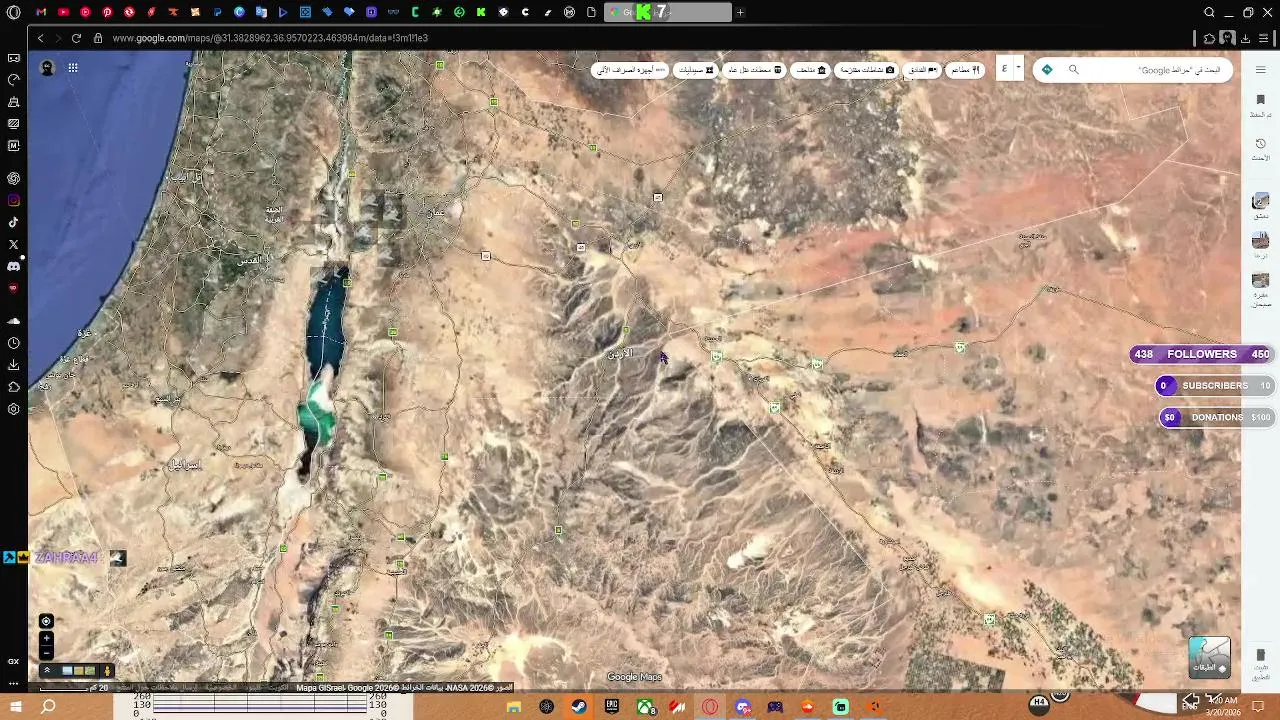Launch Steam from the taskbar

(579, 707)
